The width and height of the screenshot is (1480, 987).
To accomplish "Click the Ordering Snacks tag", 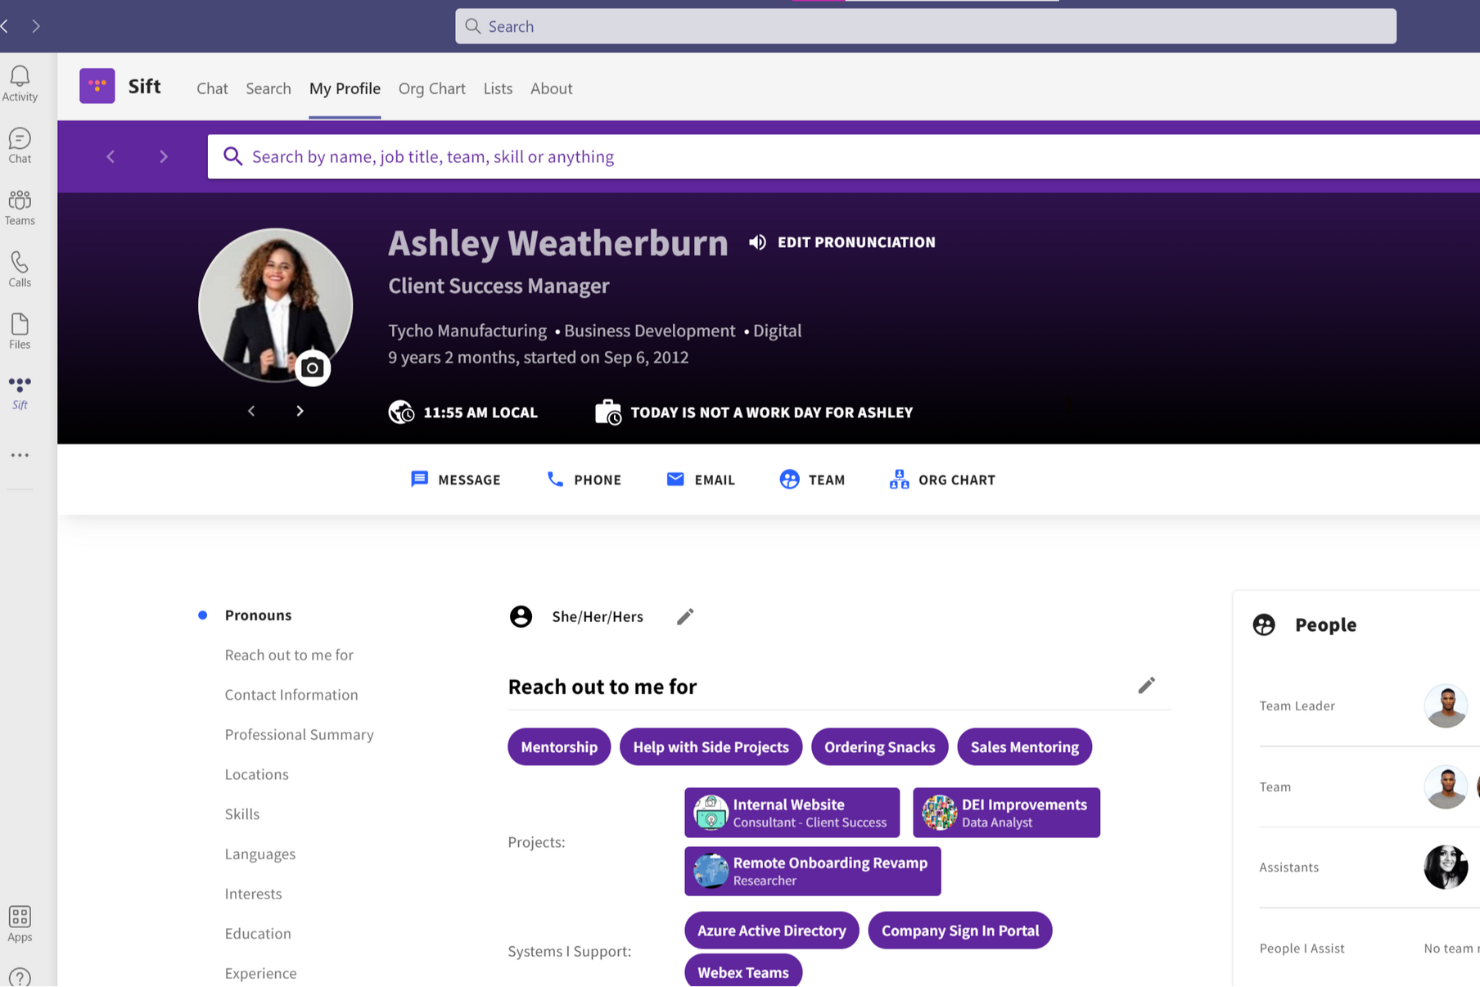I will [880, 747].
